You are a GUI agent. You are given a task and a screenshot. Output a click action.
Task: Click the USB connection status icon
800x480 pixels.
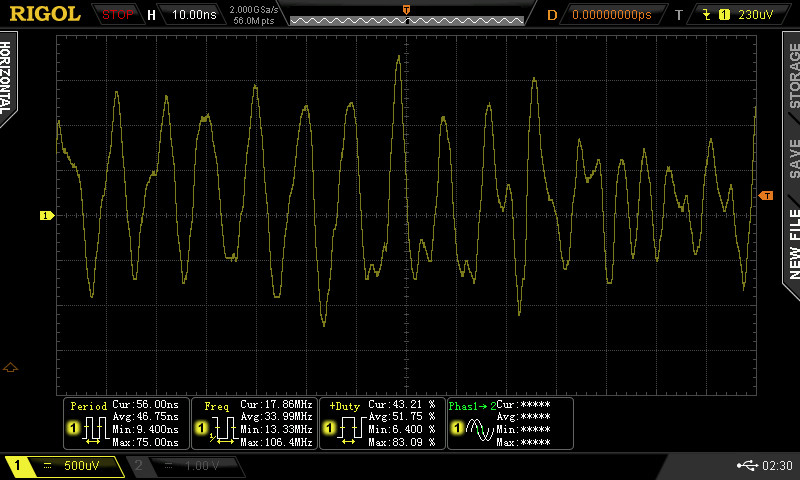point(747,465)
